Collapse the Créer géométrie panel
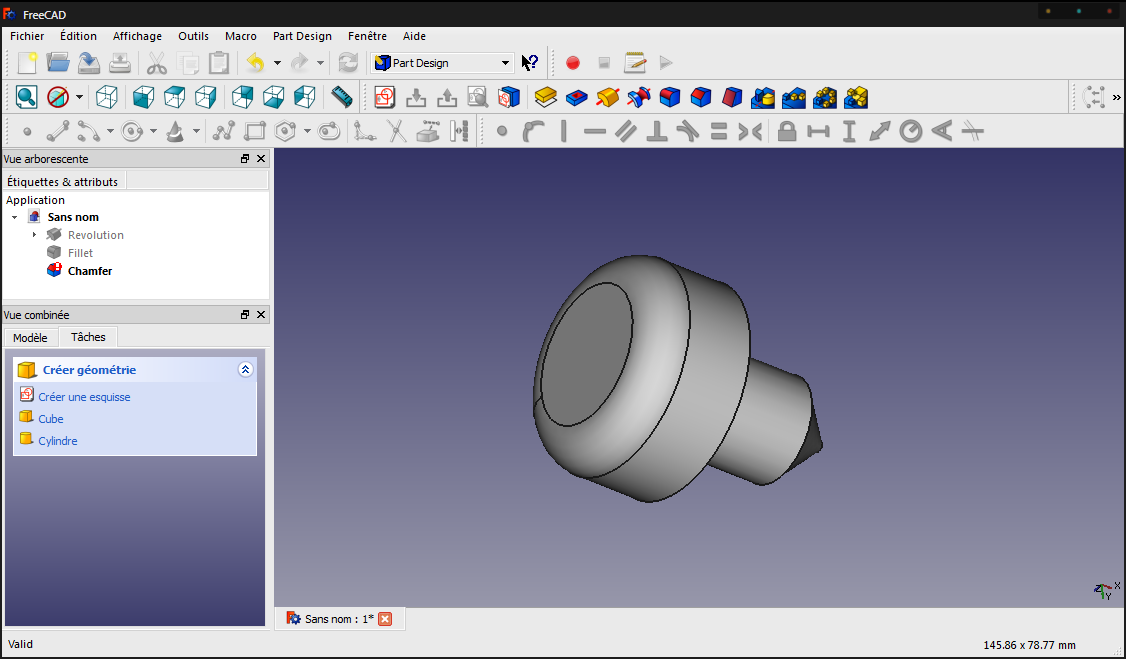Screen dimensions: 1126x659 pyautogui.click(x=245, y=370)
